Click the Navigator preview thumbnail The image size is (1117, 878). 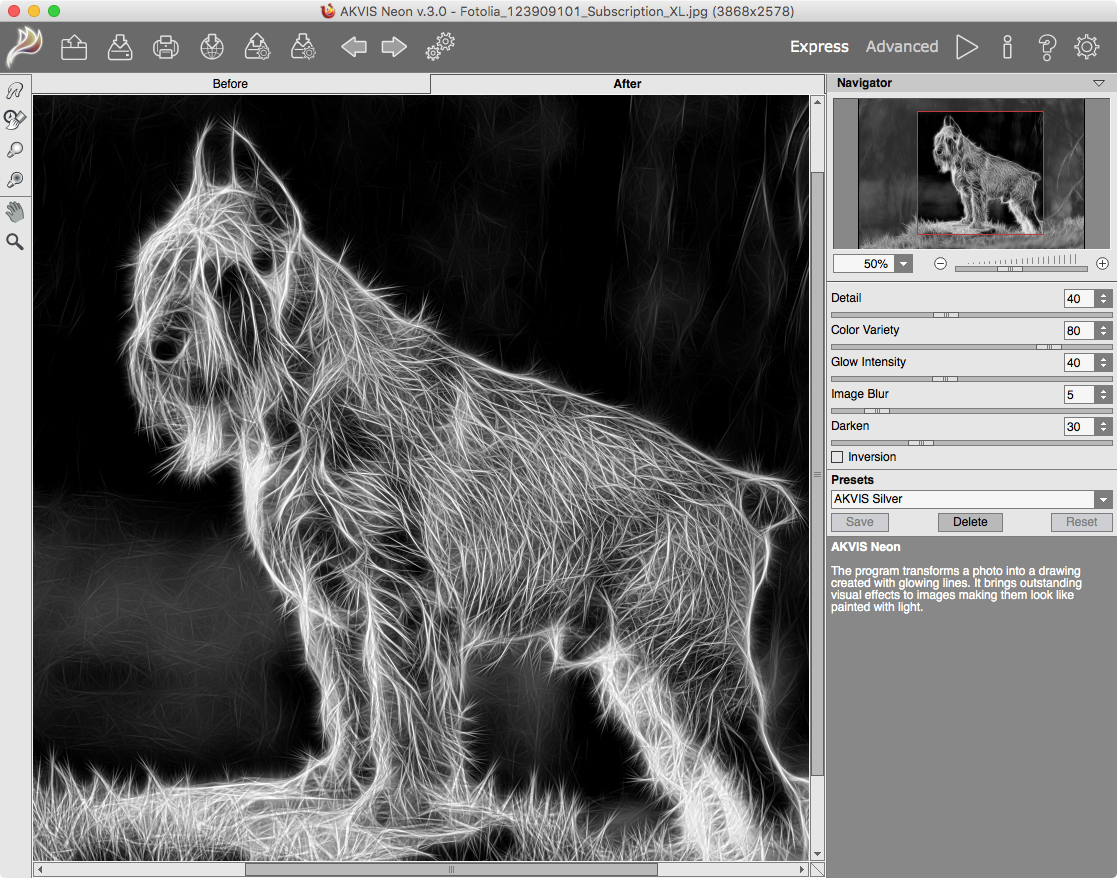[971, 174]
